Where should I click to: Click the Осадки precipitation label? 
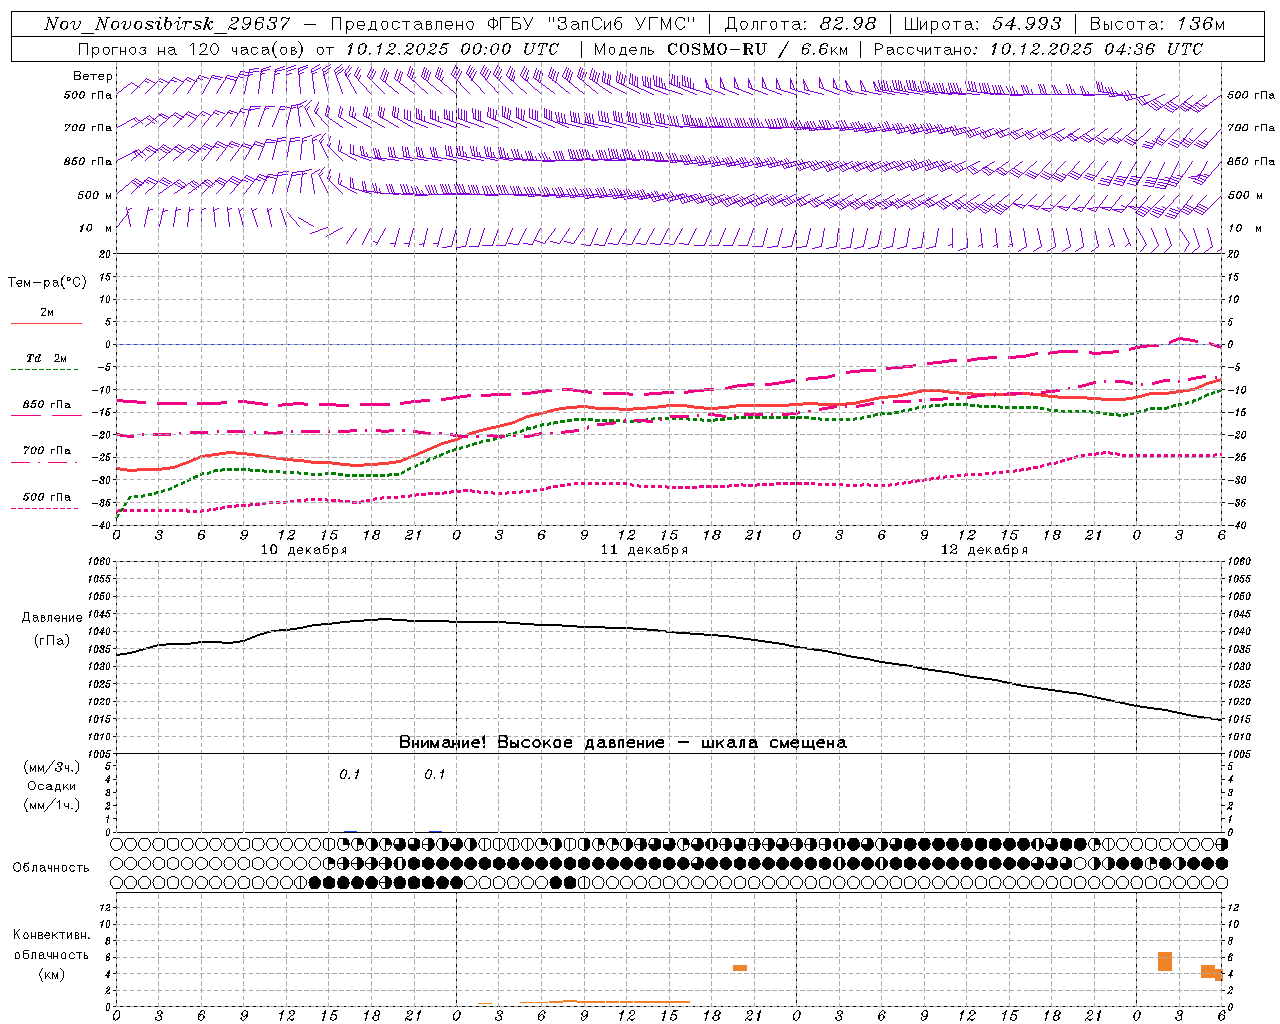click(52, 786)
